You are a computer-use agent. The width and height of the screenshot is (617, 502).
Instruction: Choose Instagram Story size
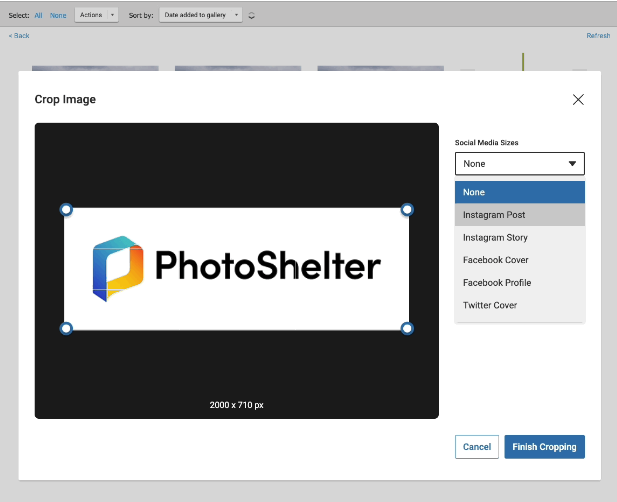pos(520,238)
